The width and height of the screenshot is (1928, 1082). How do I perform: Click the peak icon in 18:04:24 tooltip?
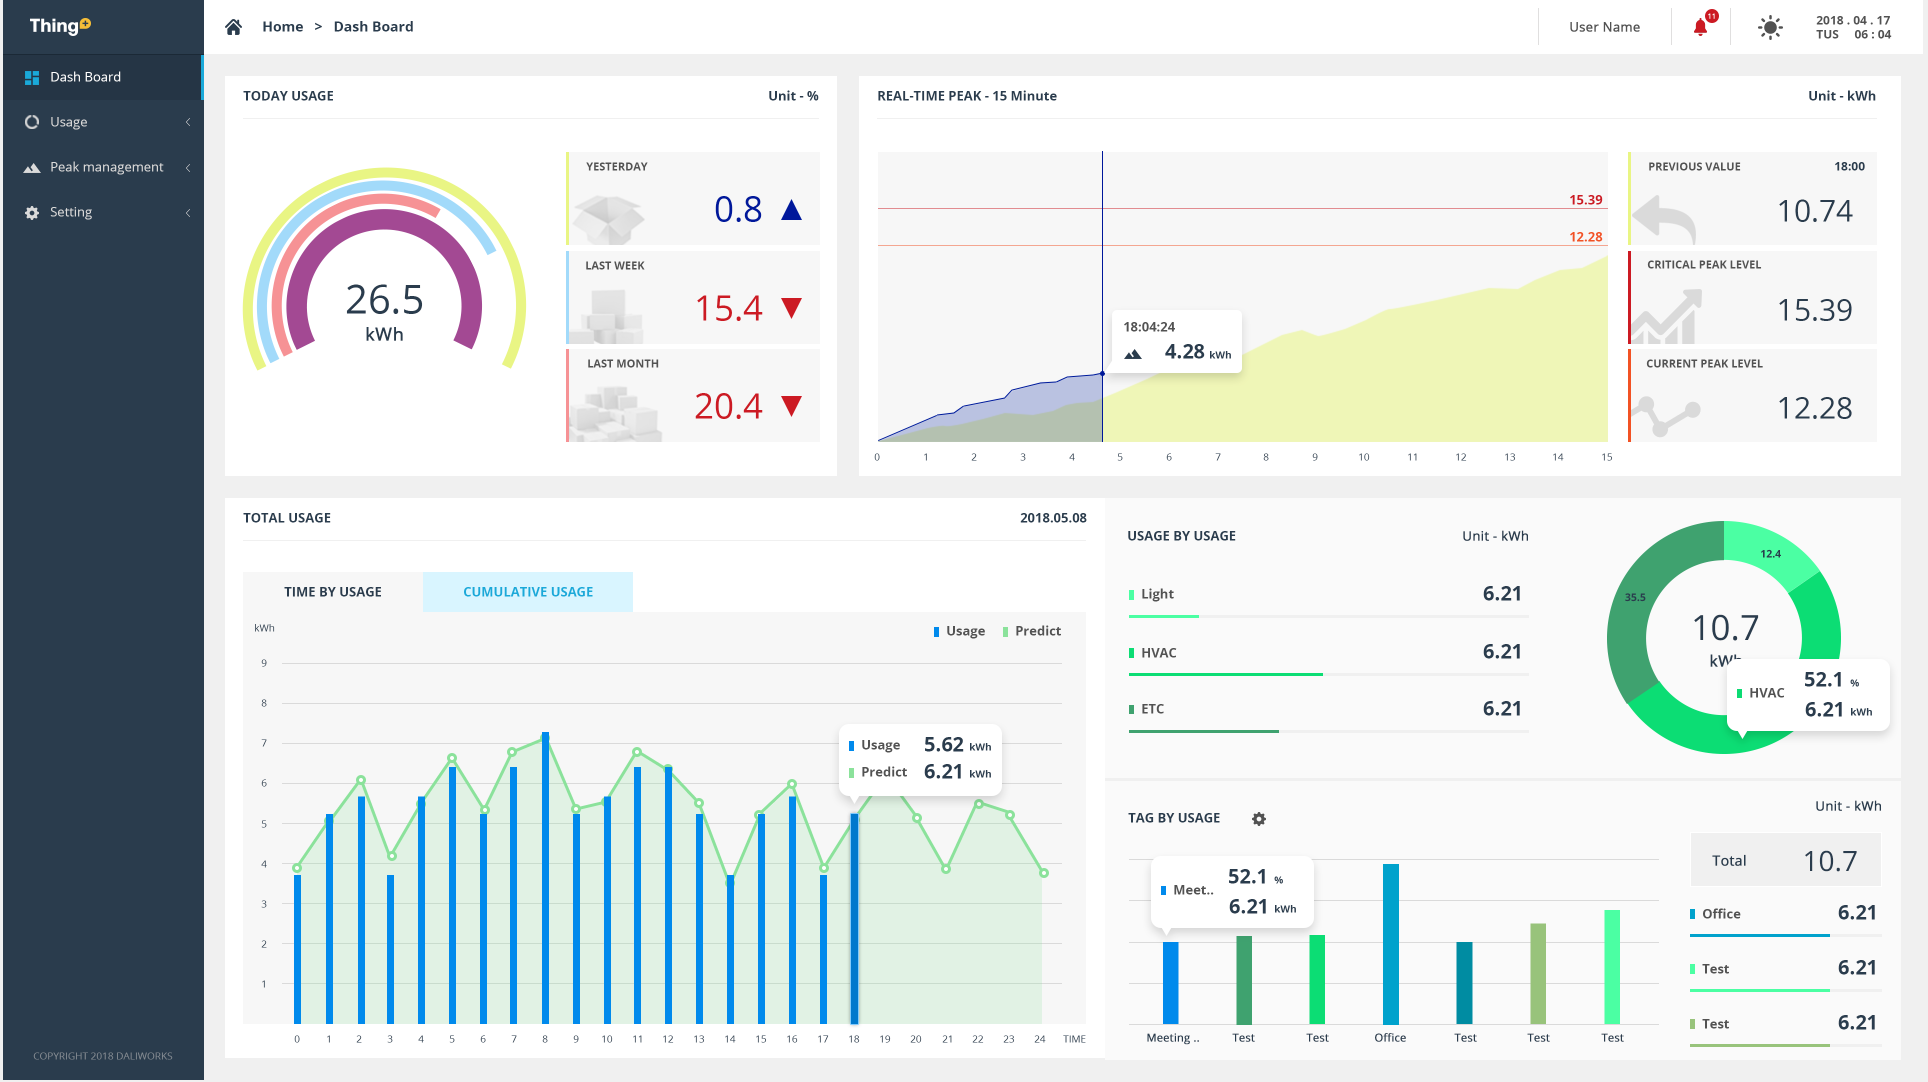pos(1133,354)
